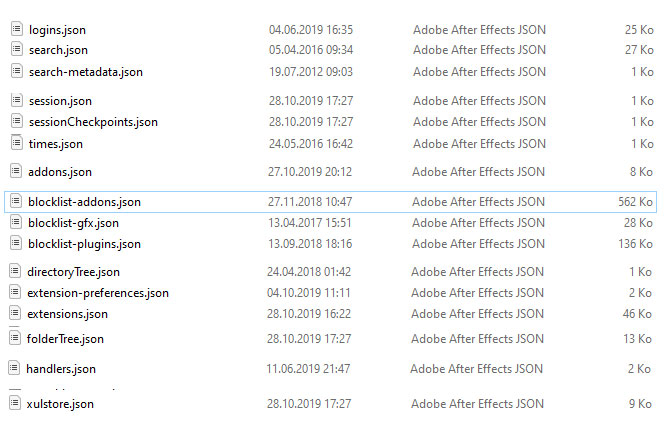Click the file type of blocklist-addons.json

tap(478, 201)
